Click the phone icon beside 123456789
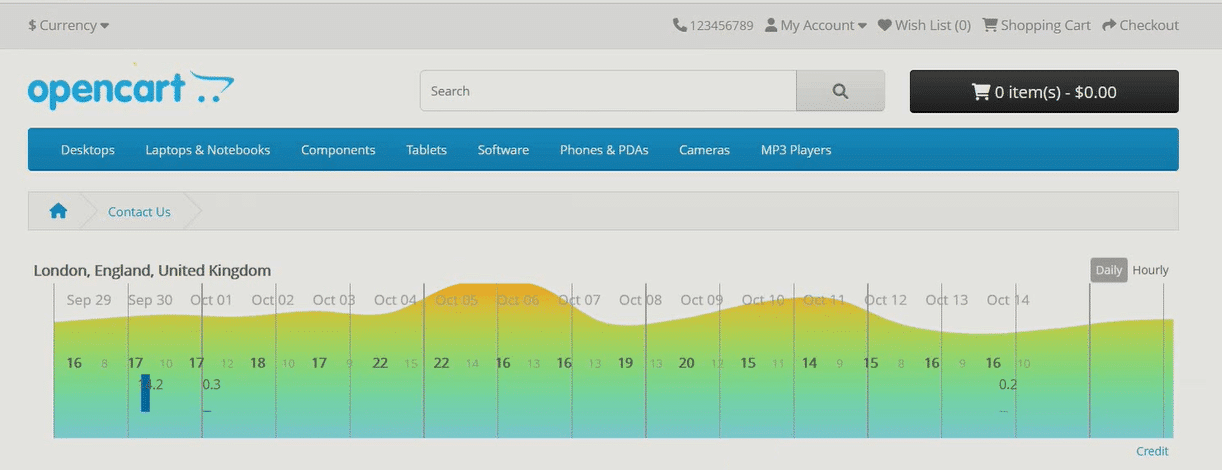The image size is (1222, 470). tap(680, 25)
